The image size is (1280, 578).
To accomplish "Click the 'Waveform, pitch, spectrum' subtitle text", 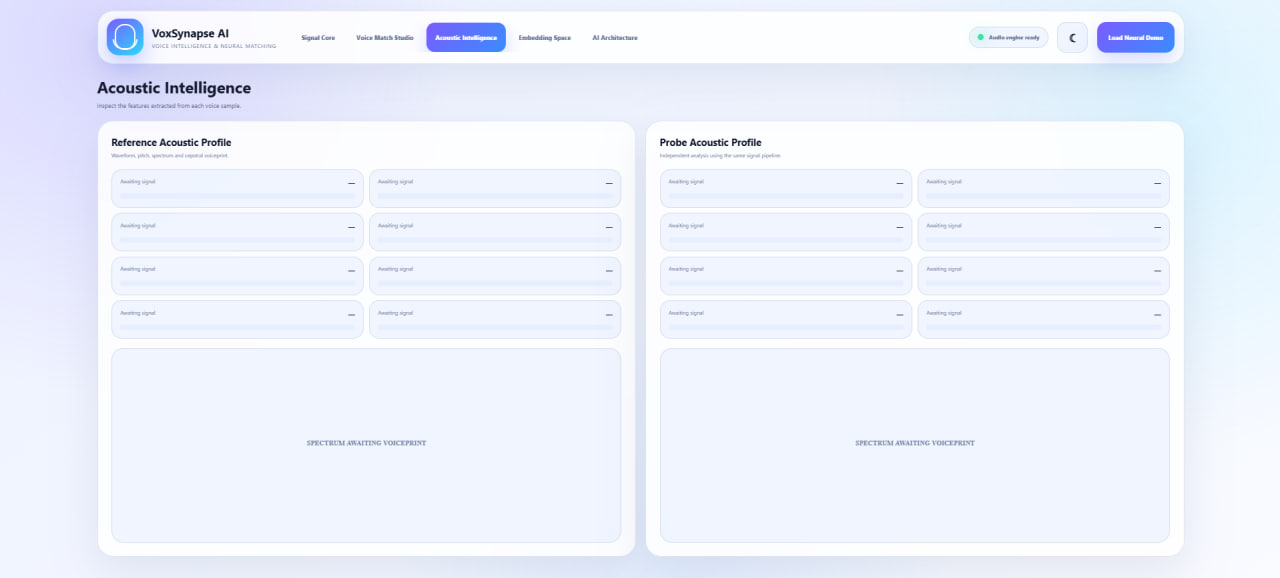I will (x=169, y=155).
